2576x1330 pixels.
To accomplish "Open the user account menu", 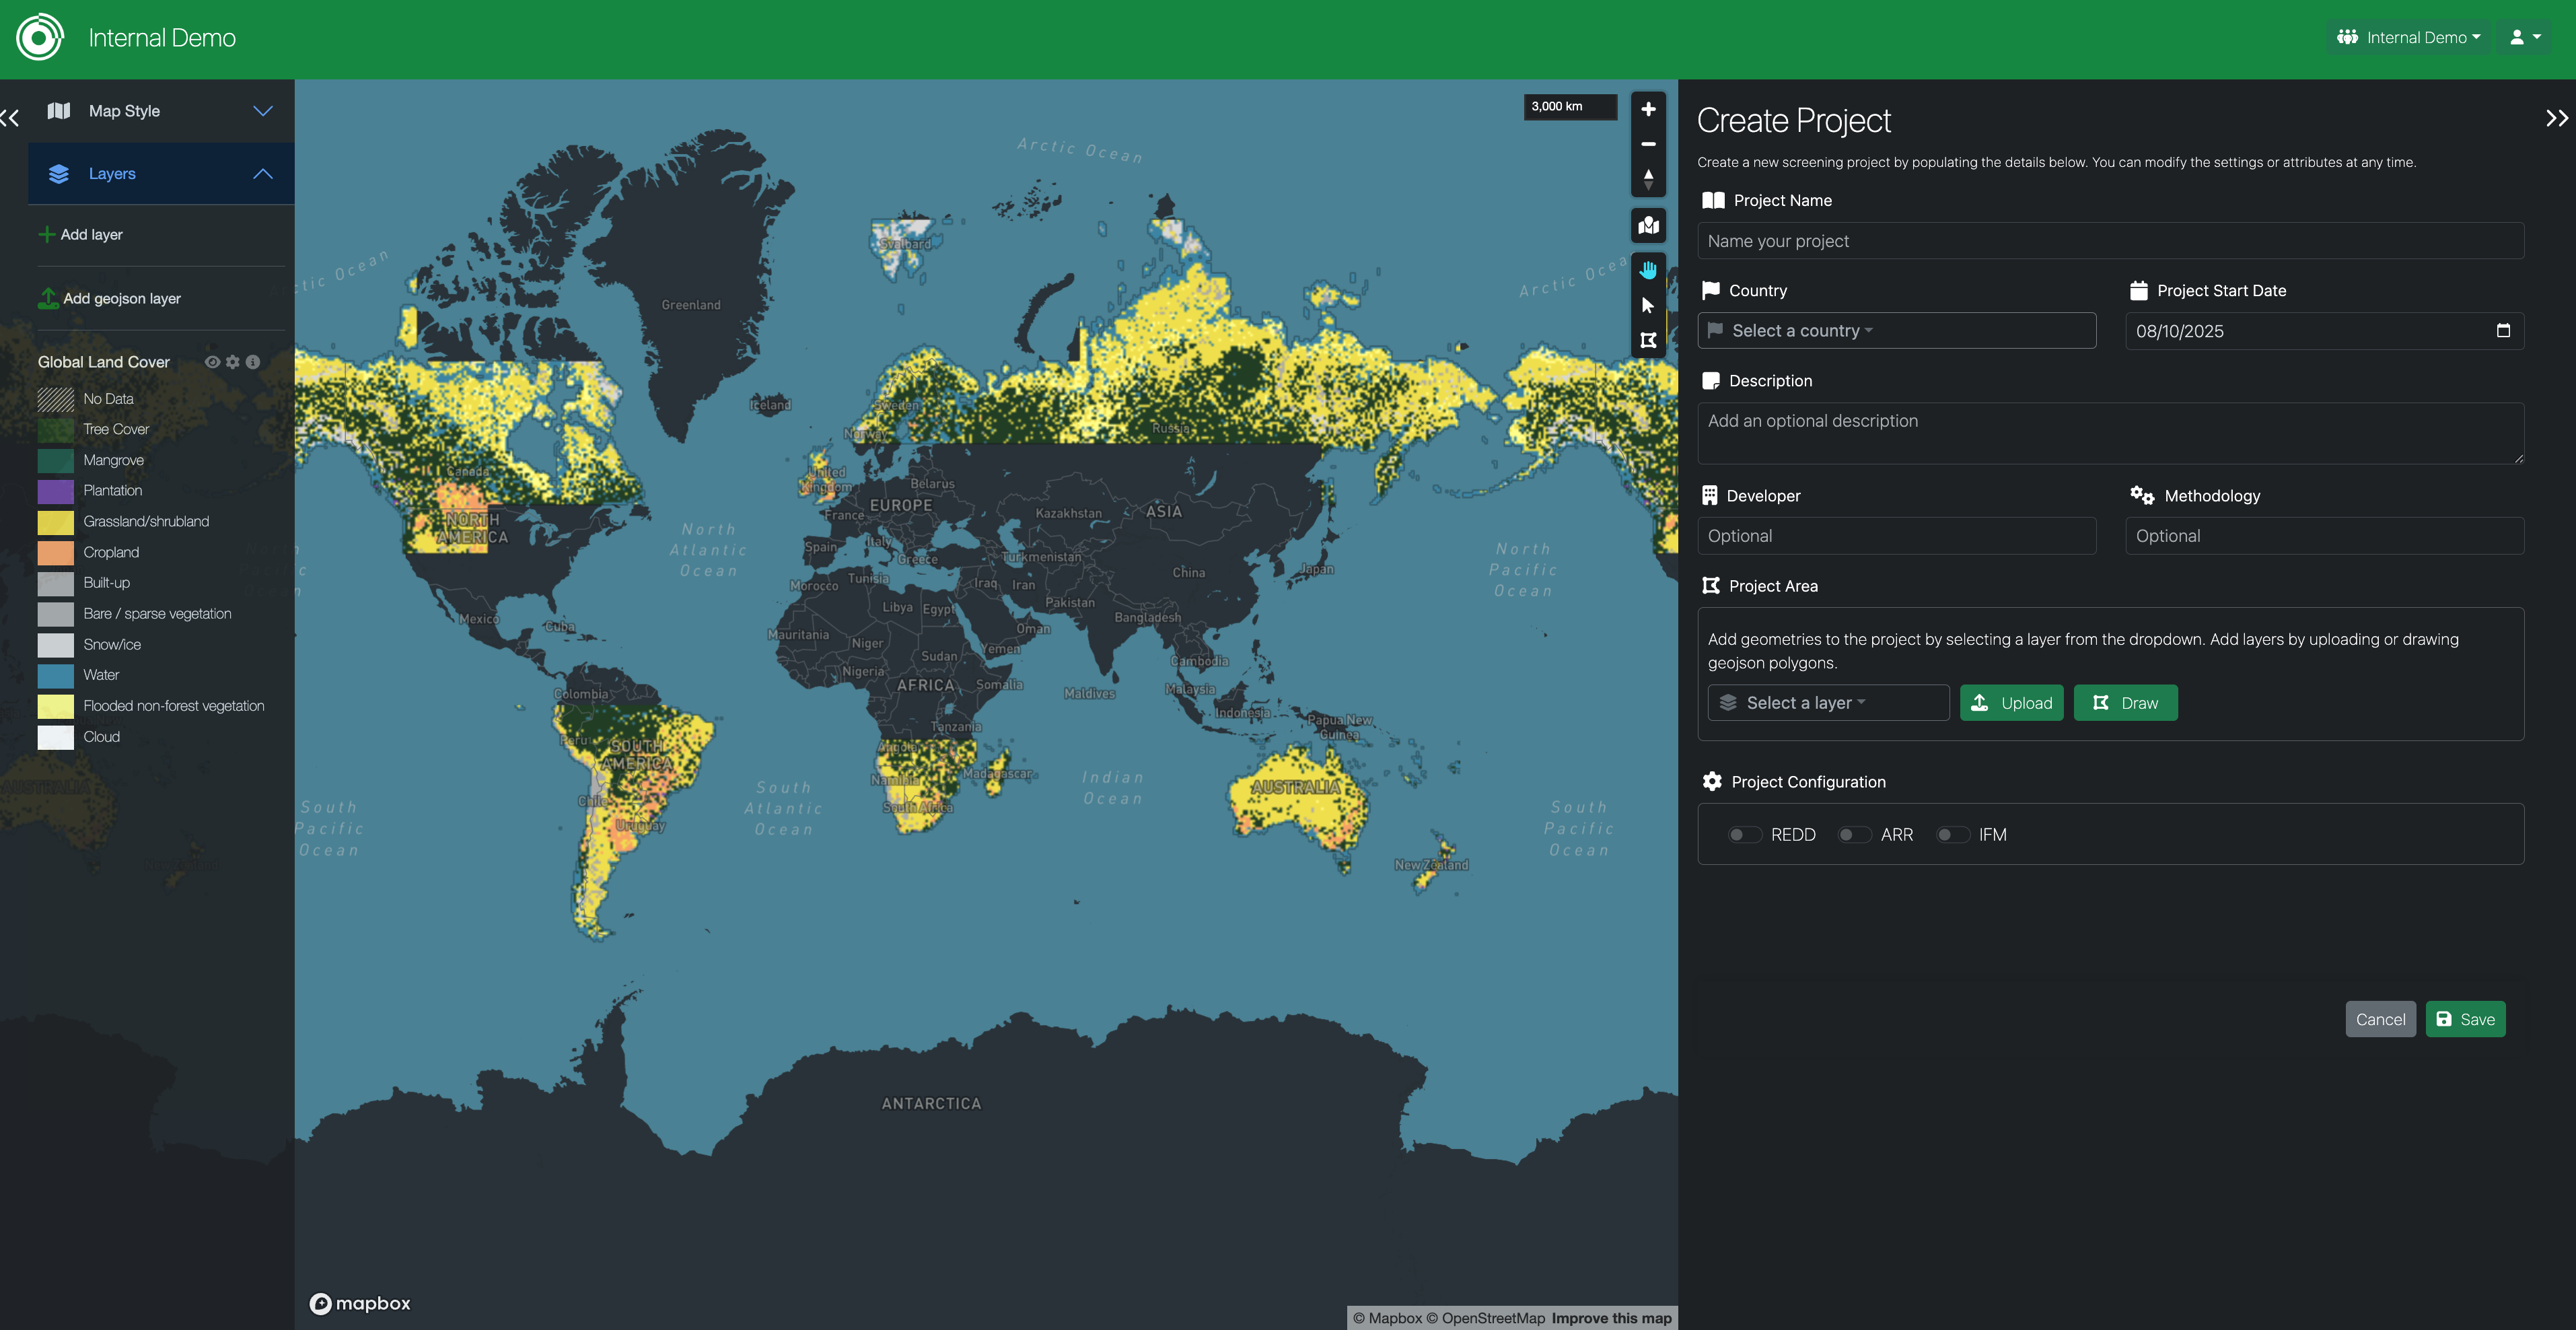I will point(2524,38).
